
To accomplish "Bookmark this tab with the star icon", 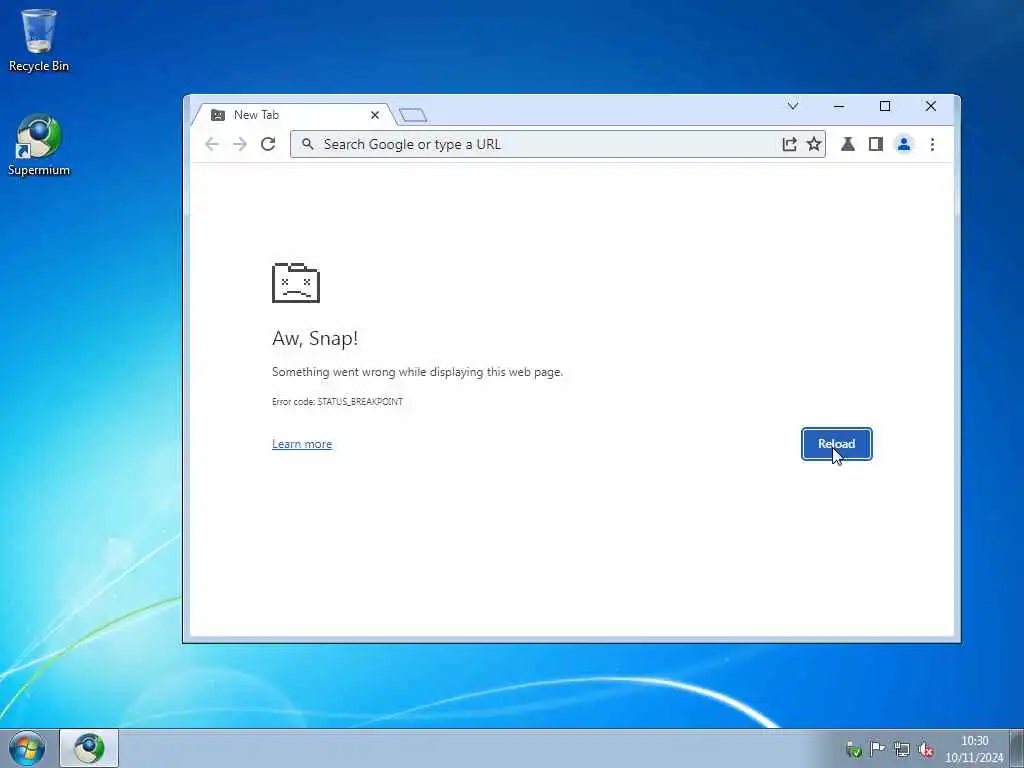I will (814, 144).
